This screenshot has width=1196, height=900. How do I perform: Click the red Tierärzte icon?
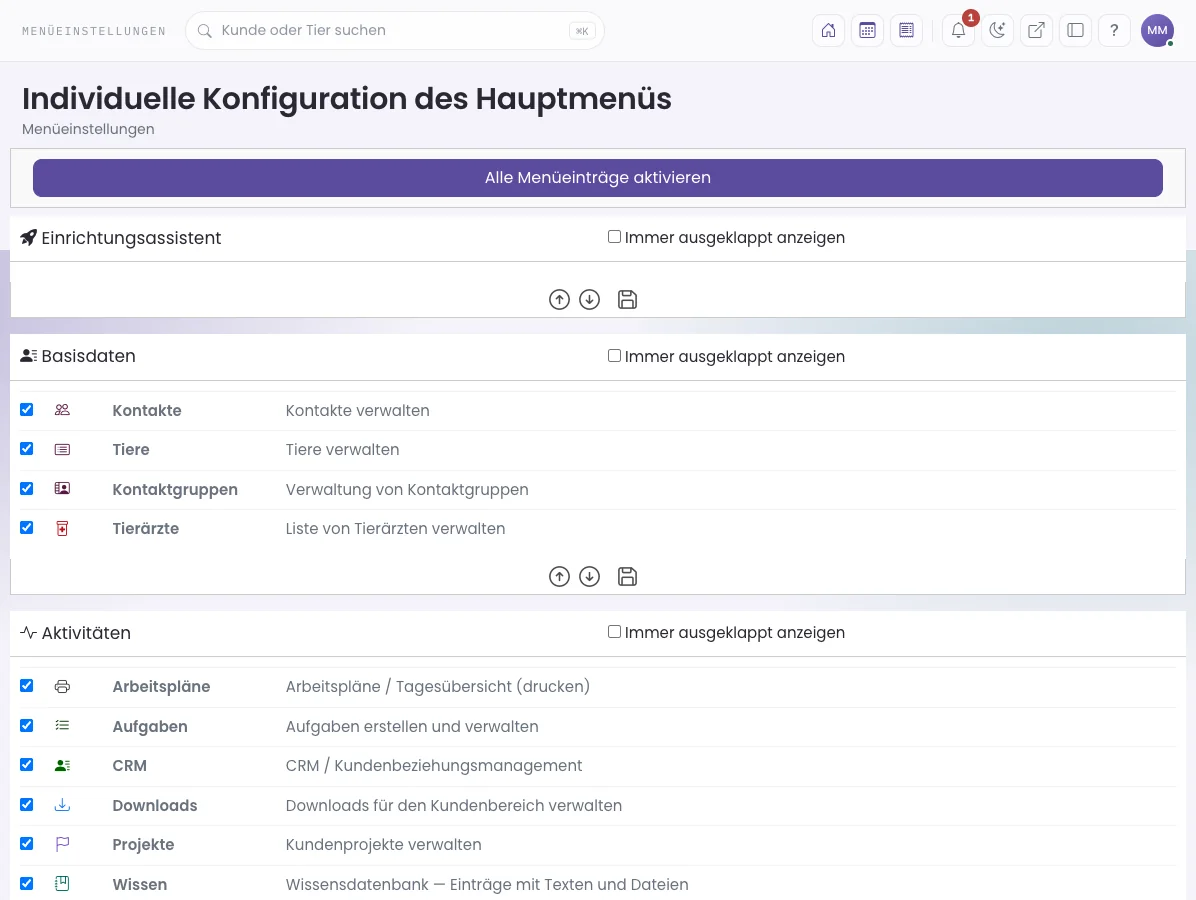pyautogui.click(x=63, y=529)
